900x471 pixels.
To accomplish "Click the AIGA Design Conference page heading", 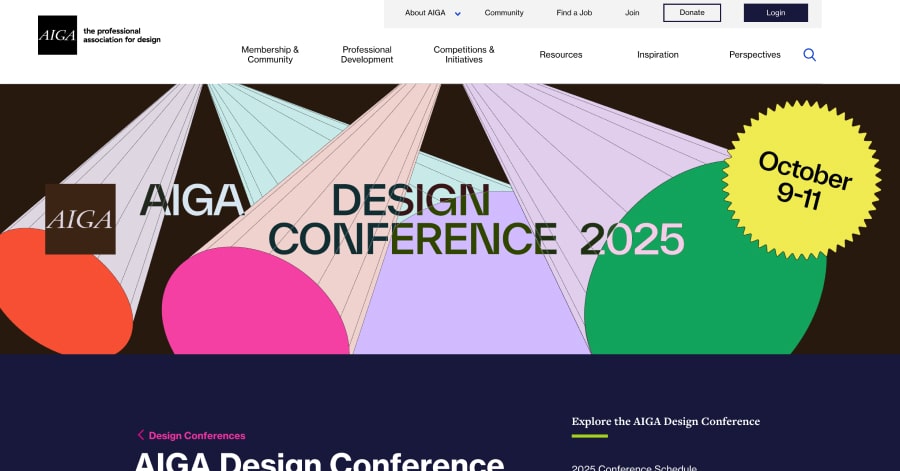I will tap(319, 461).
